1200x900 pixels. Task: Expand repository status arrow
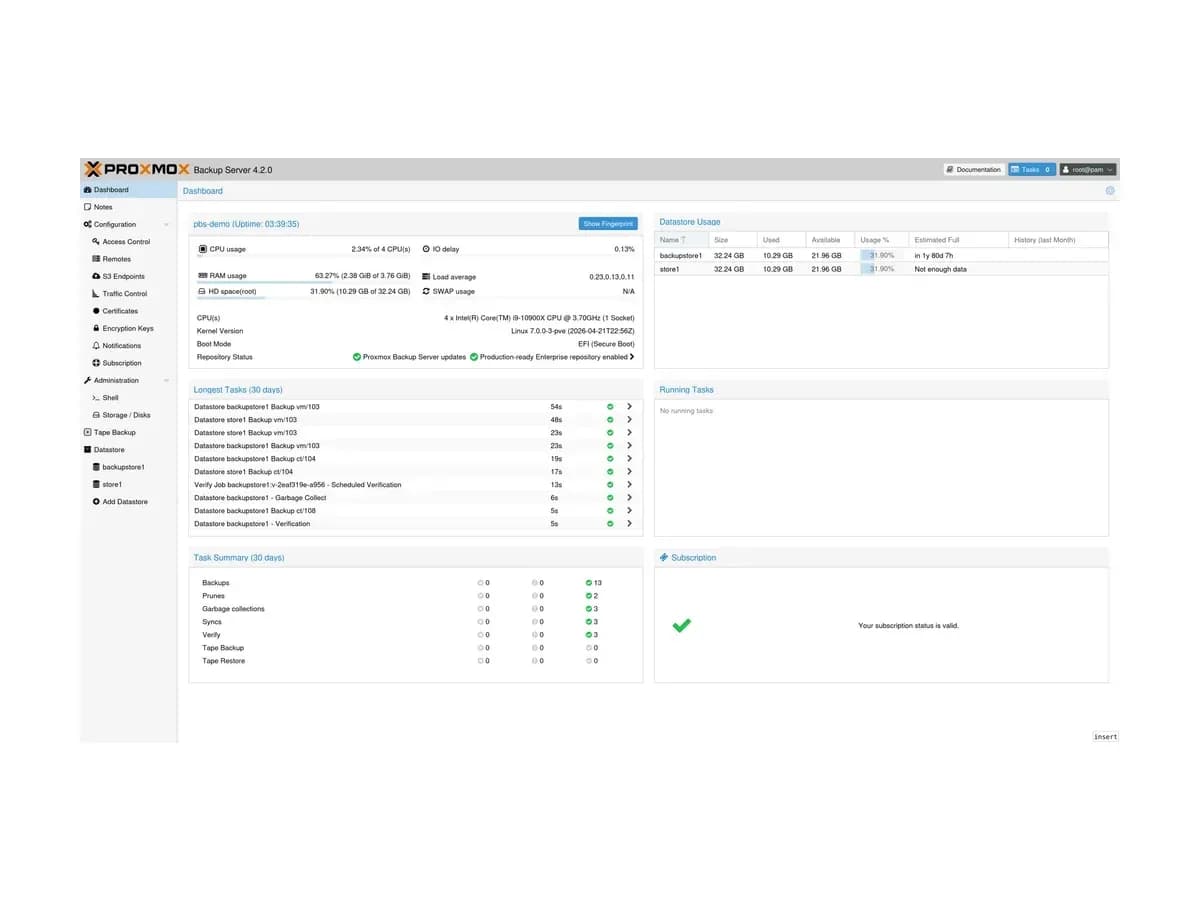[632, 357]
